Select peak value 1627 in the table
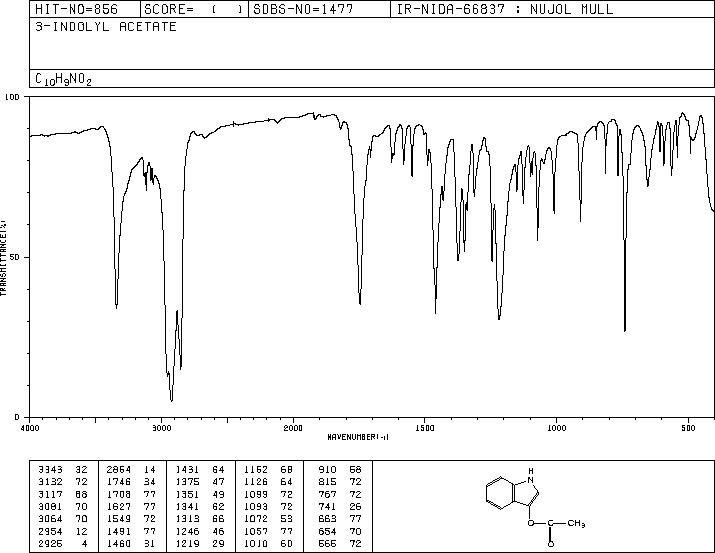The width and height of the screenshot is (715, 553). click(x=119, y=506)
